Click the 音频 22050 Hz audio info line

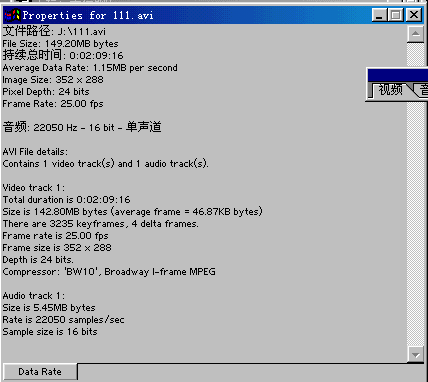pyautogui.click(x=82, y=127)
